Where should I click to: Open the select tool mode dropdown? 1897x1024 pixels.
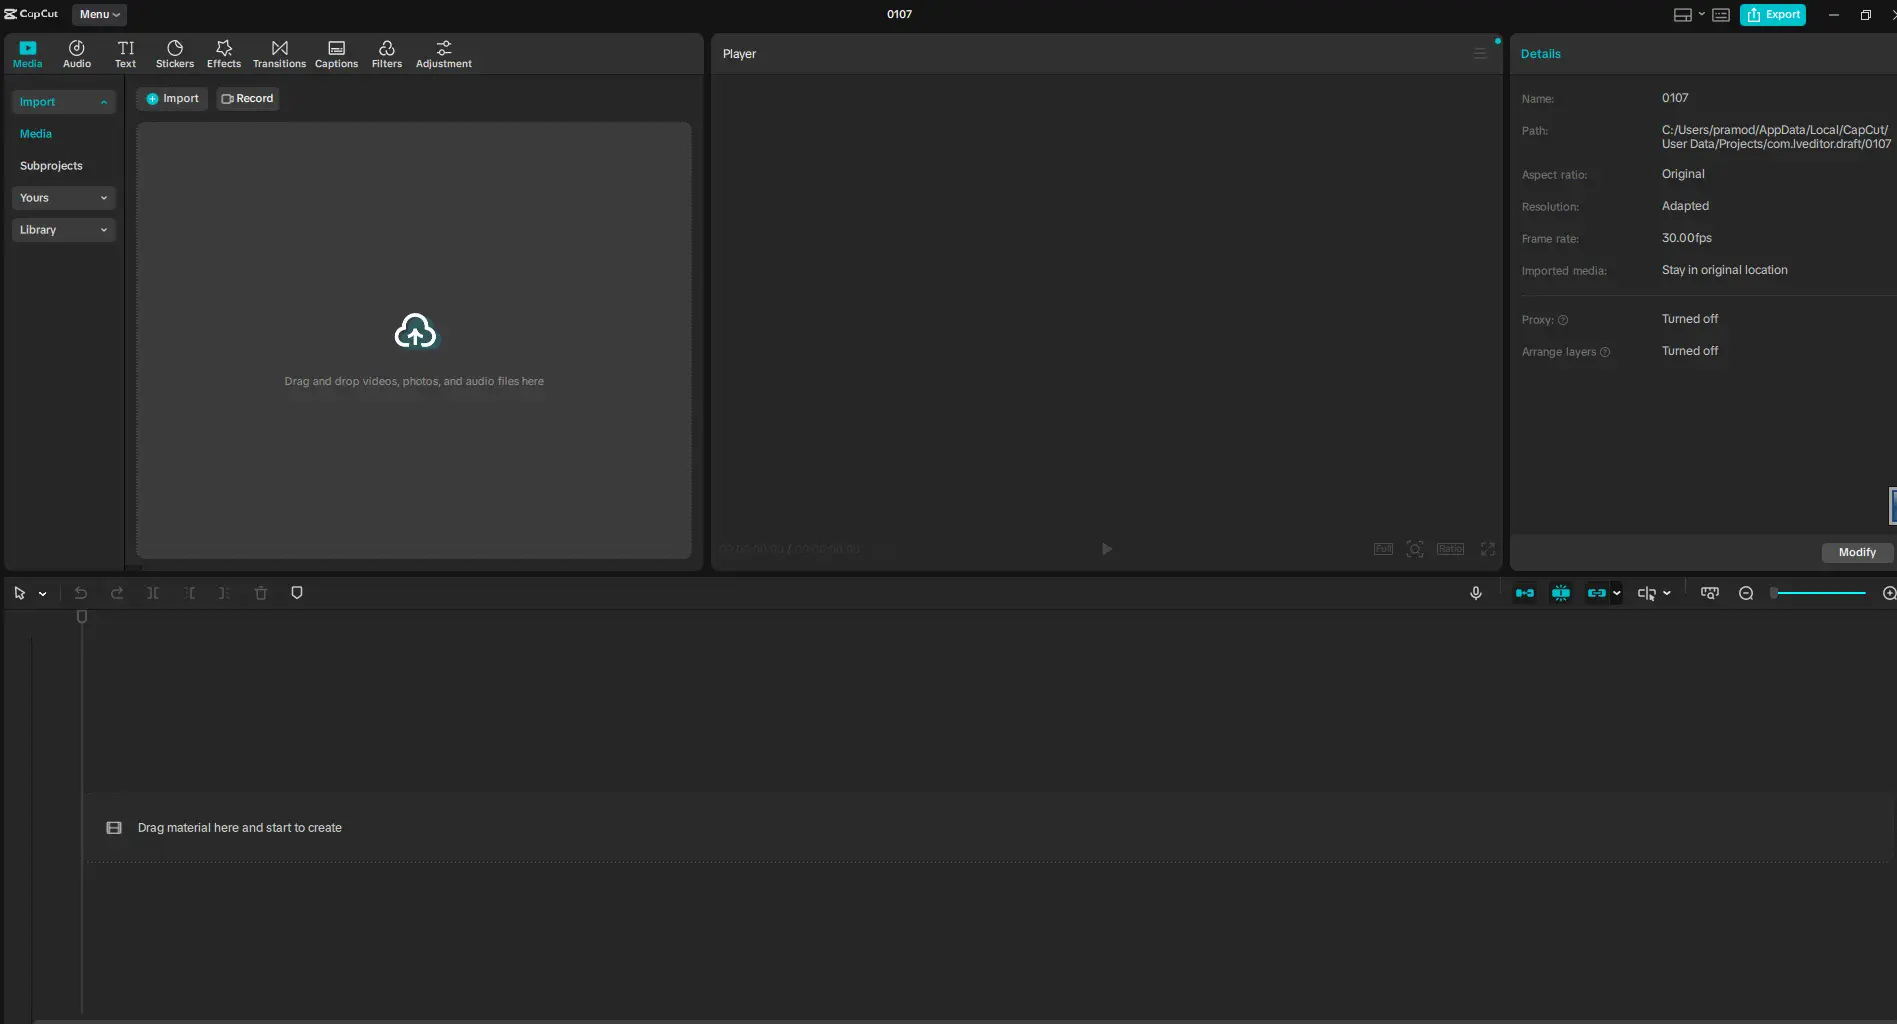(x=42, y=594)
